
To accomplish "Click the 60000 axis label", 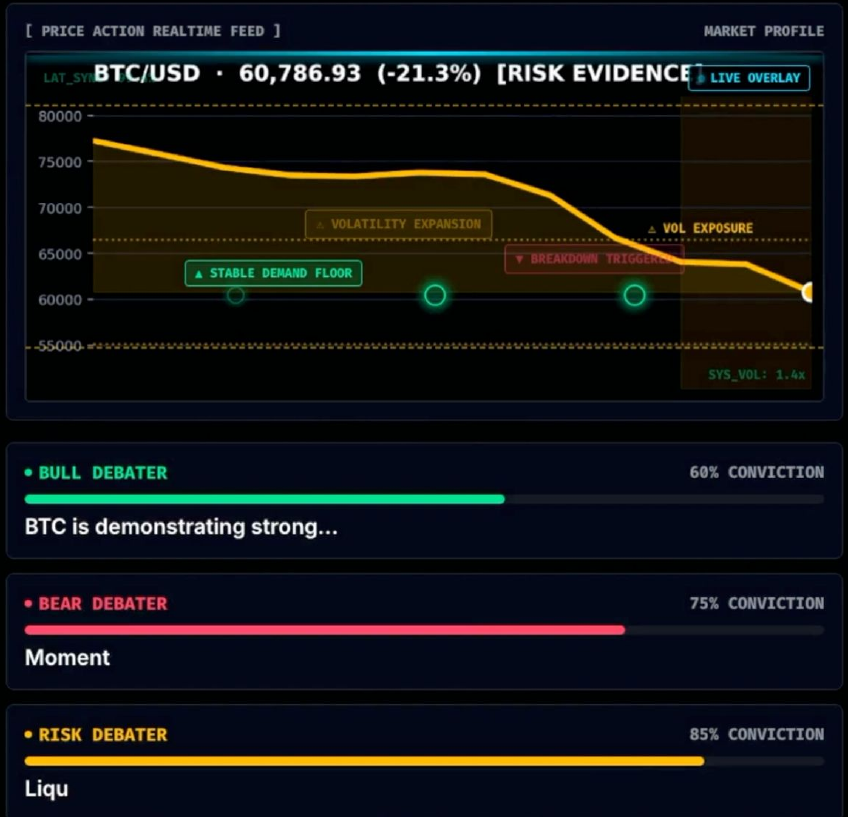I will pos(59,300).
